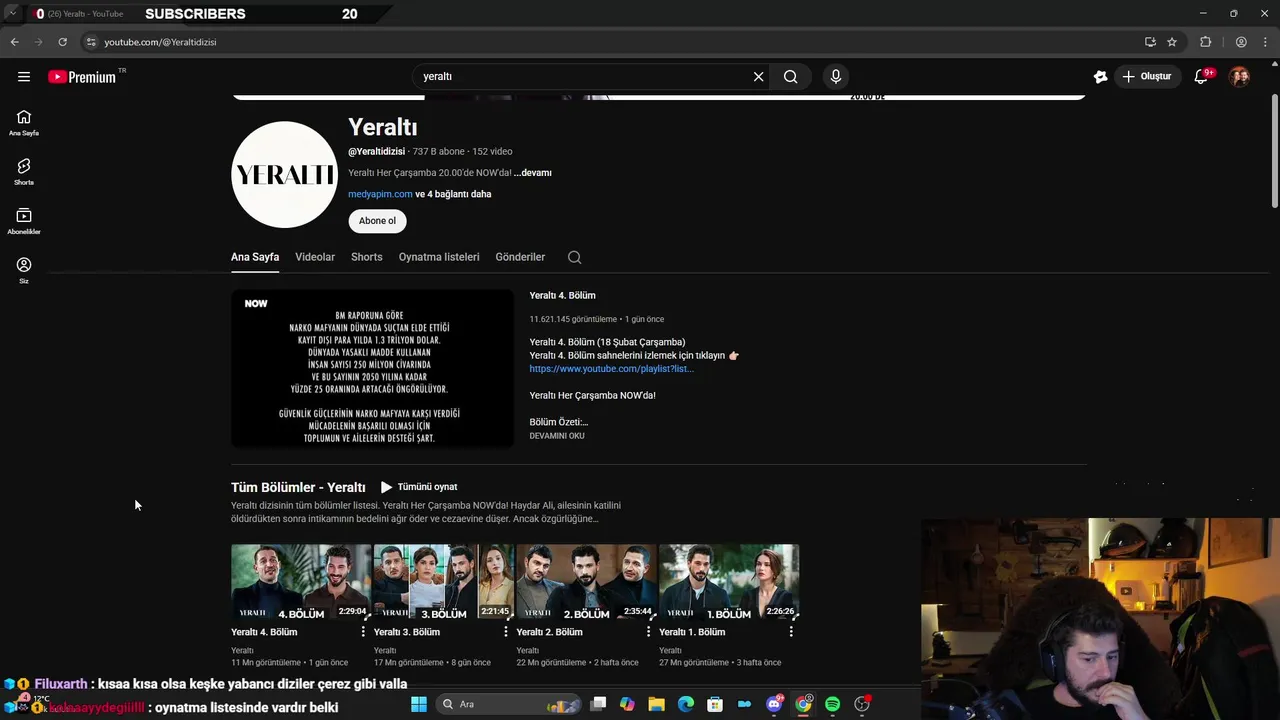The width and height of the screenshot is (1280, 720).
Task: Click the magnifier search button
Action: tap(790, 77)
